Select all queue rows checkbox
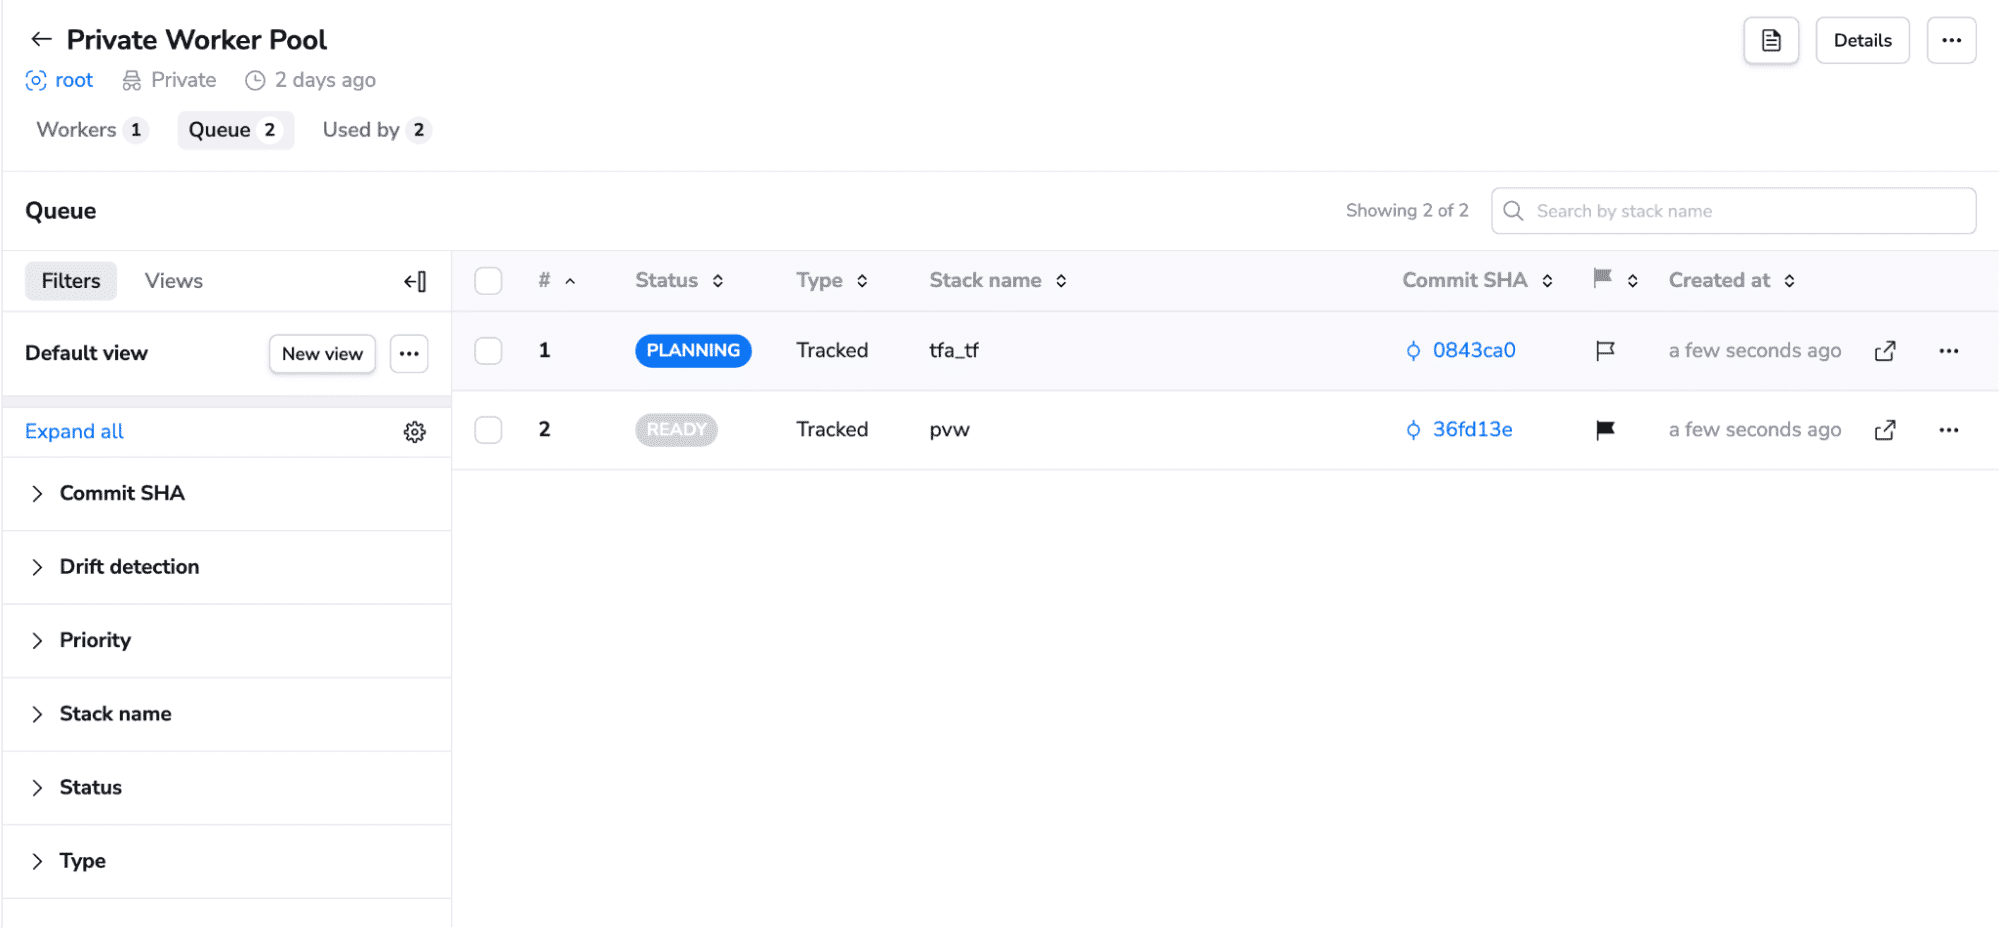Screen dimensions: 1999x929 [488, 281]
